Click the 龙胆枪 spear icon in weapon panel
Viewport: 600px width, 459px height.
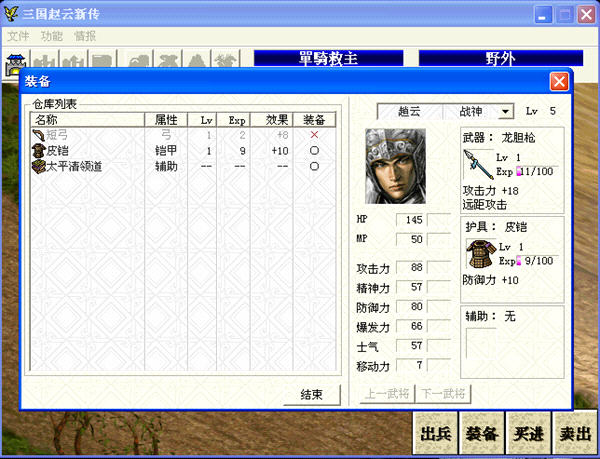[478, 164]
